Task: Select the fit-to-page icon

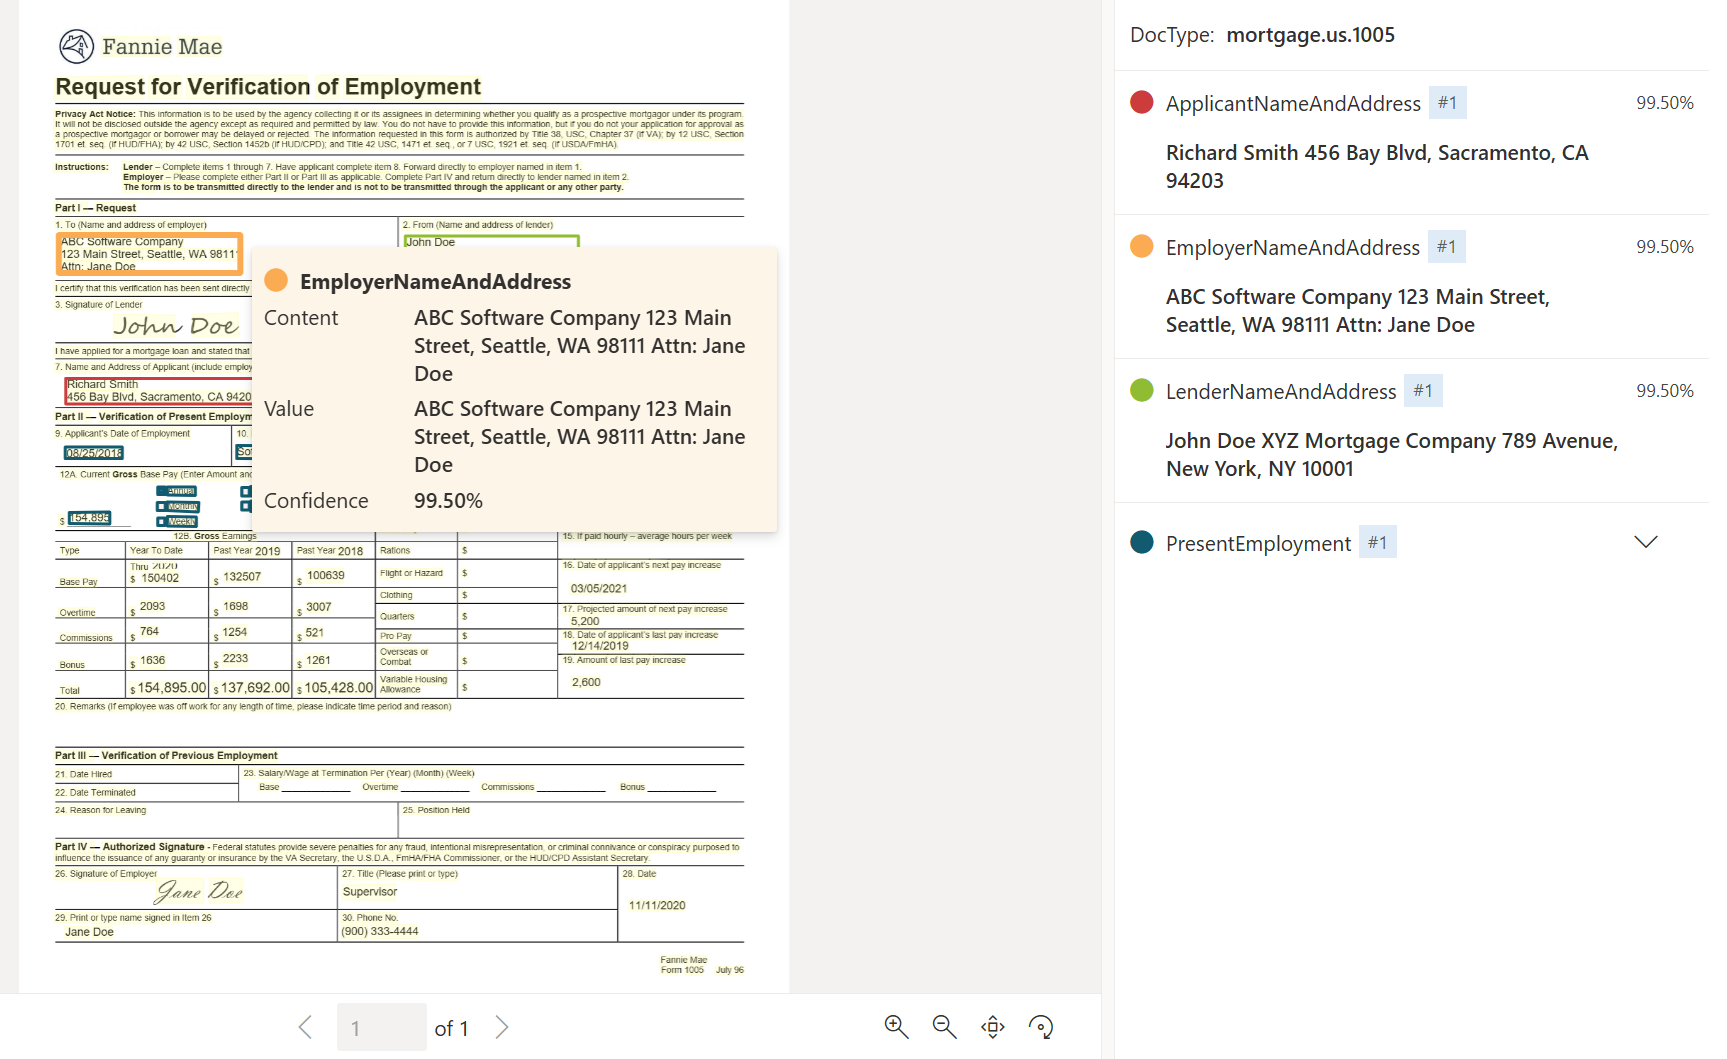Action: (992, 1027)
